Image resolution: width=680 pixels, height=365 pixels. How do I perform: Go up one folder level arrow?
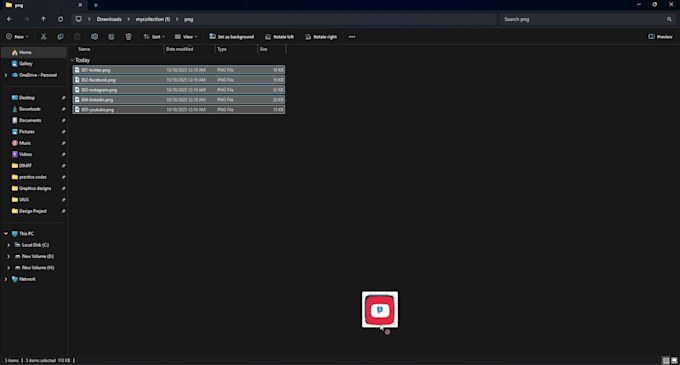coord(43,19)
